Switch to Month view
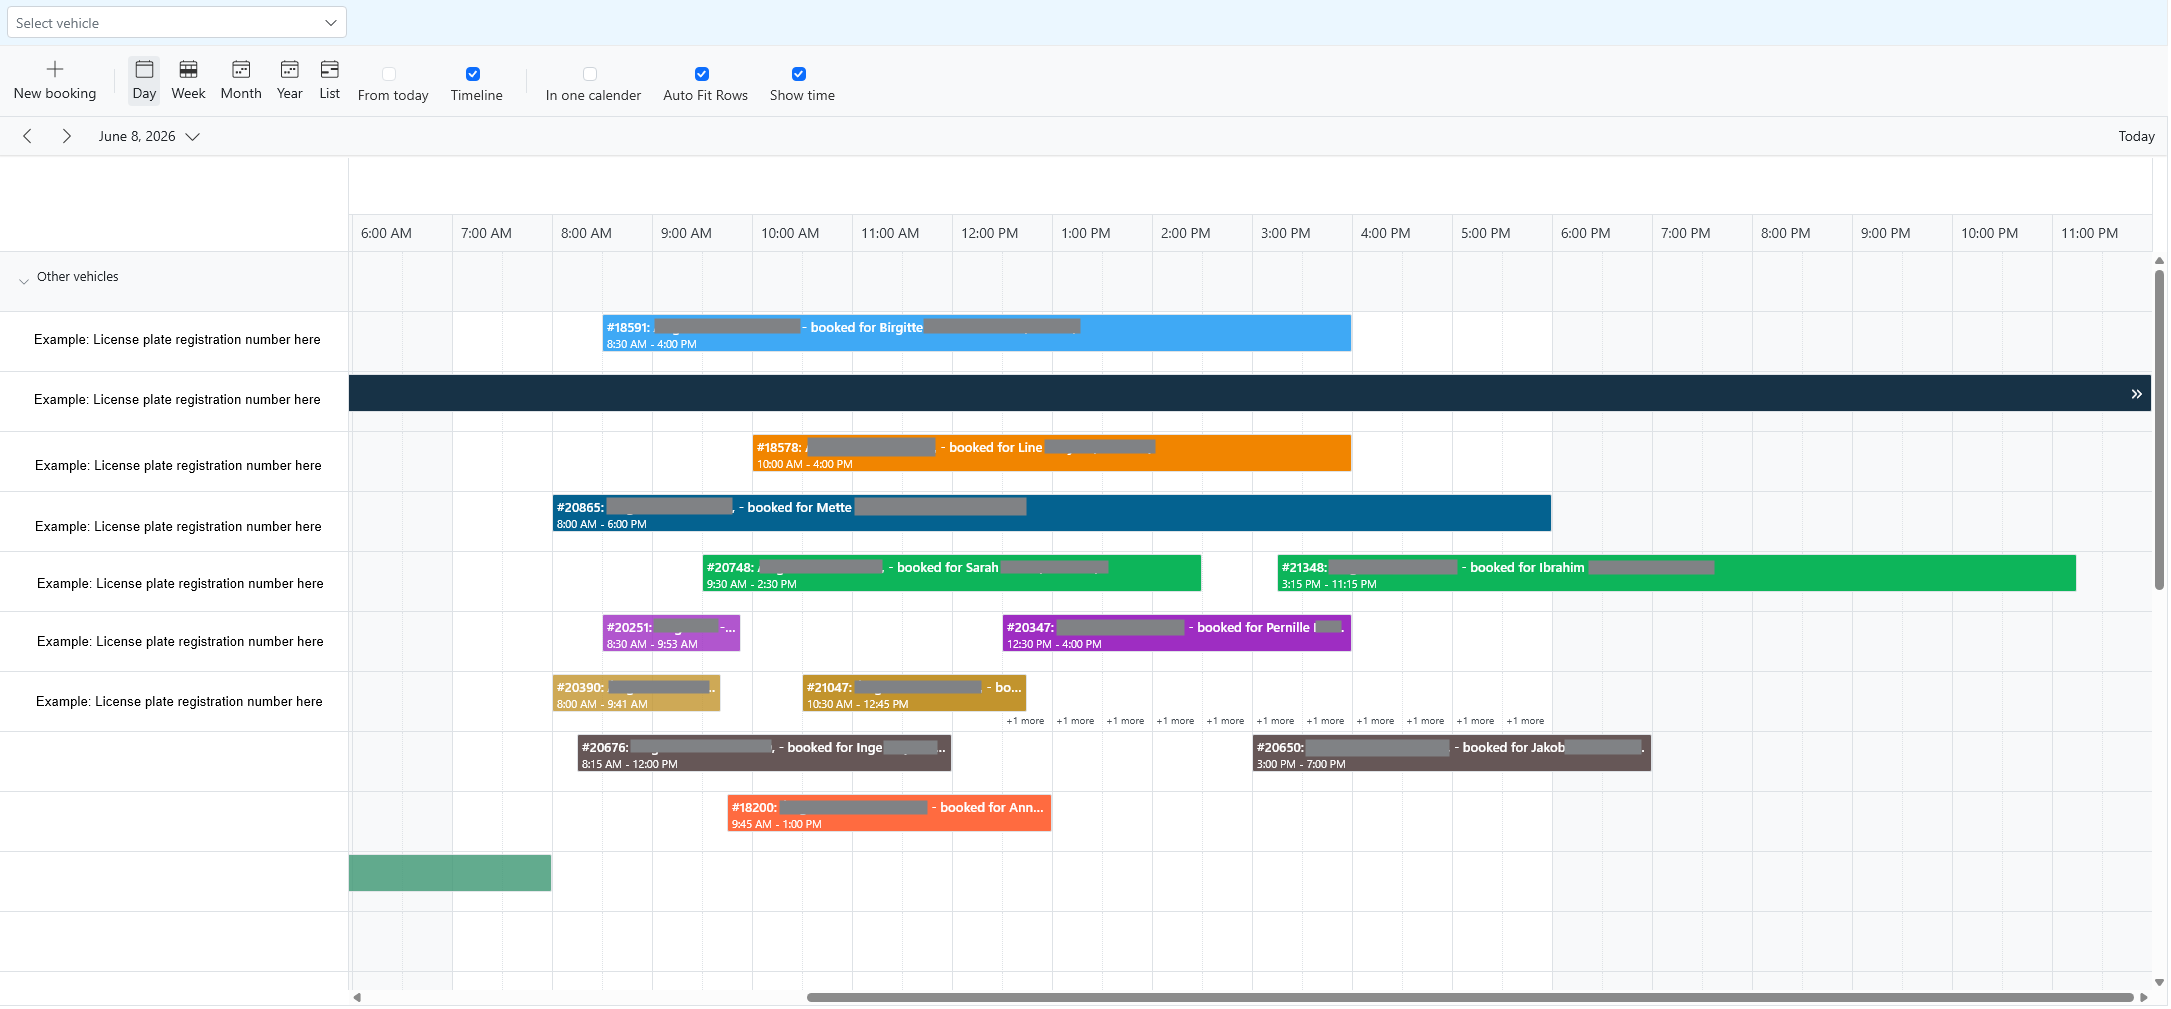Image resolution: width=2171 pixels, height=1009 pixels. click(241, 81)
